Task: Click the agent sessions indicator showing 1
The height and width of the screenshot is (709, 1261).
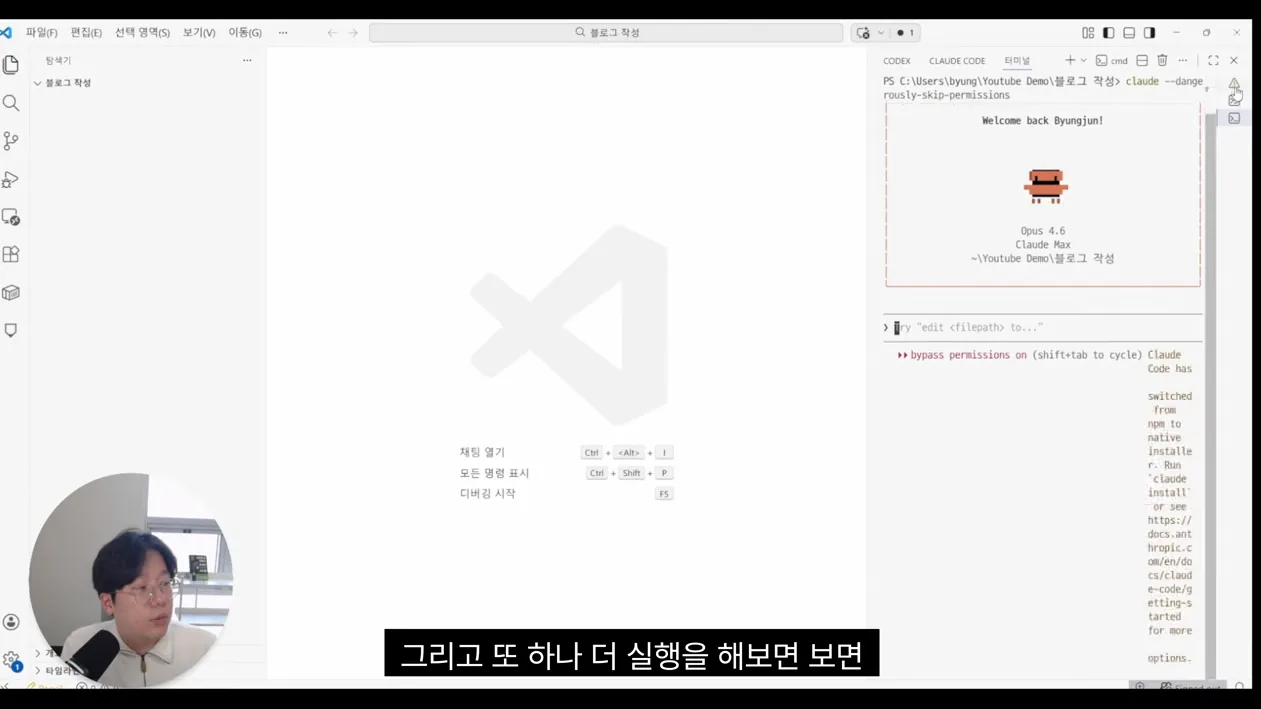Action: pyautogui.click(x=905, y=33)
